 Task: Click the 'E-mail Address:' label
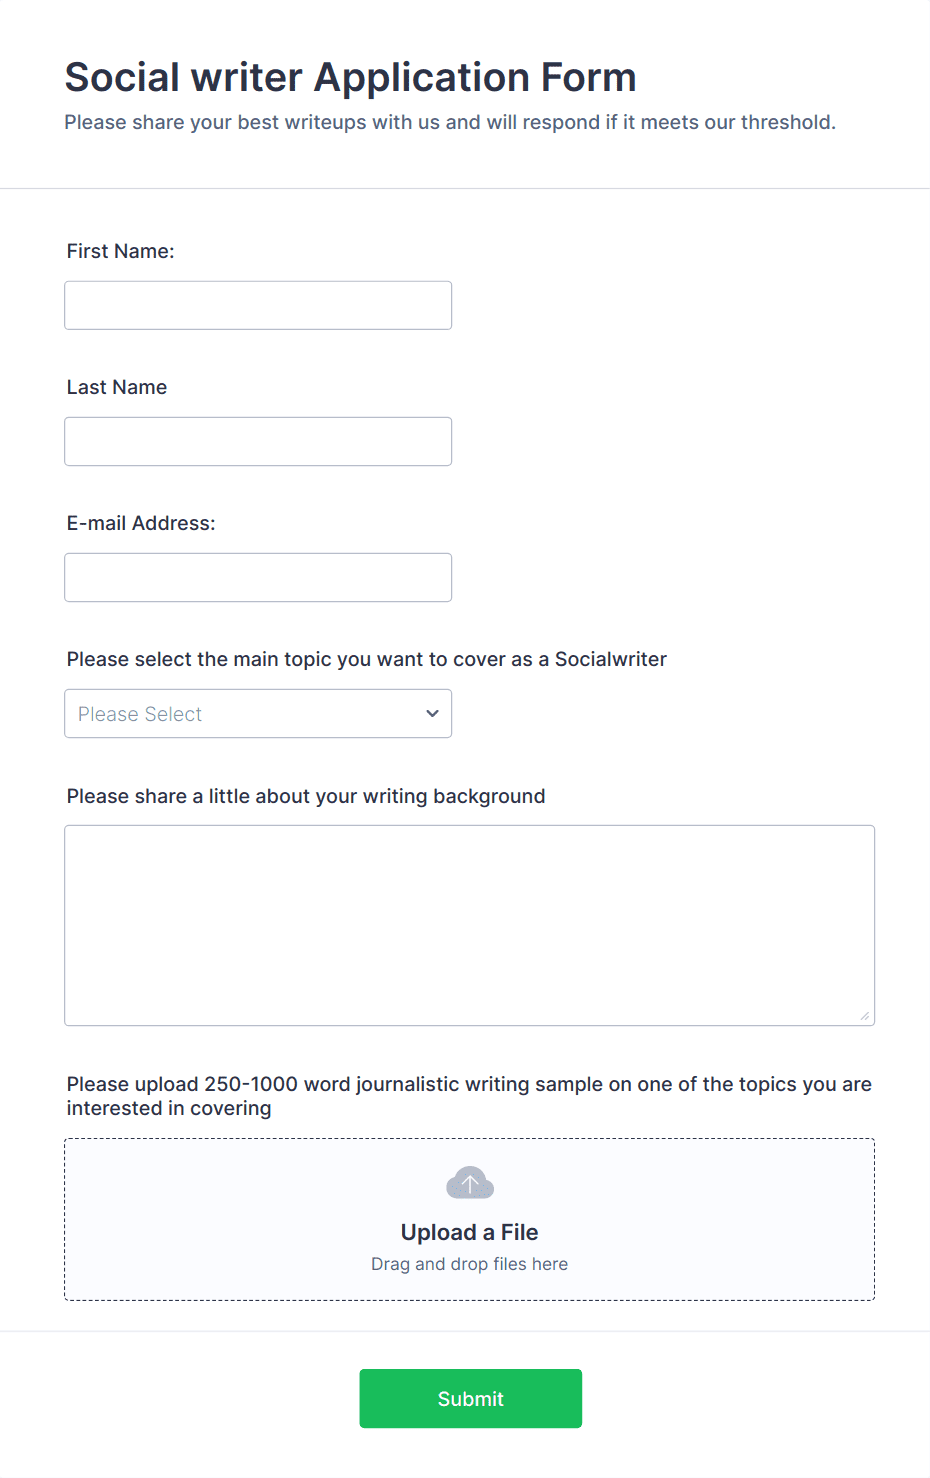click(141, 523)
